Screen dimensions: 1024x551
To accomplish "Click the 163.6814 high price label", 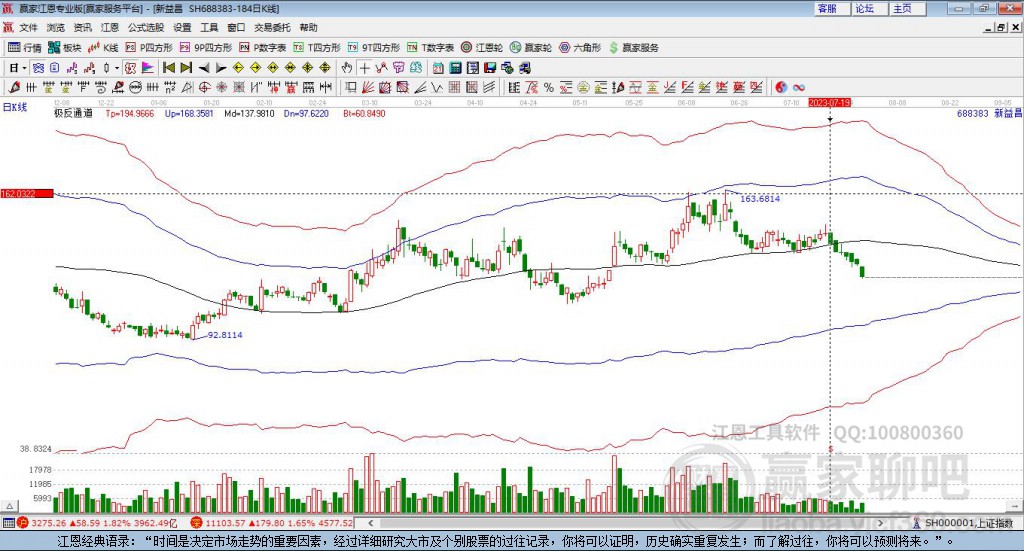I will tap(760, 198).
